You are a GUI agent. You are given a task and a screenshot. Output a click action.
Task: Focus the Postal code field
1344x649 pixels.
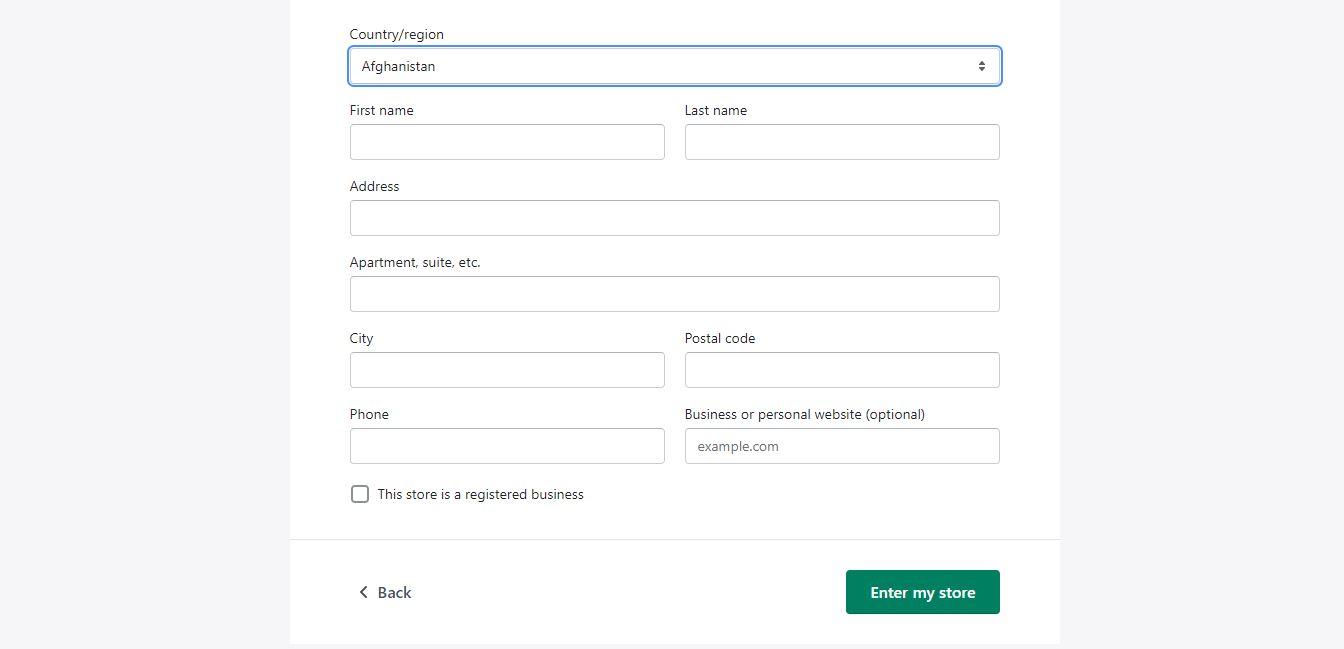click(x=841, y=369)
